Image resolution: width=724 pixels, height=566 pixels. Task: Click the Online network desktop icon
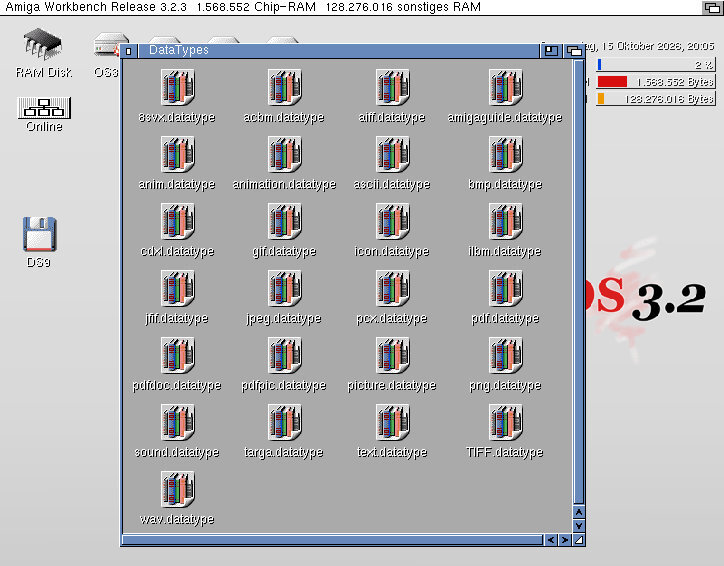[44, 108]
